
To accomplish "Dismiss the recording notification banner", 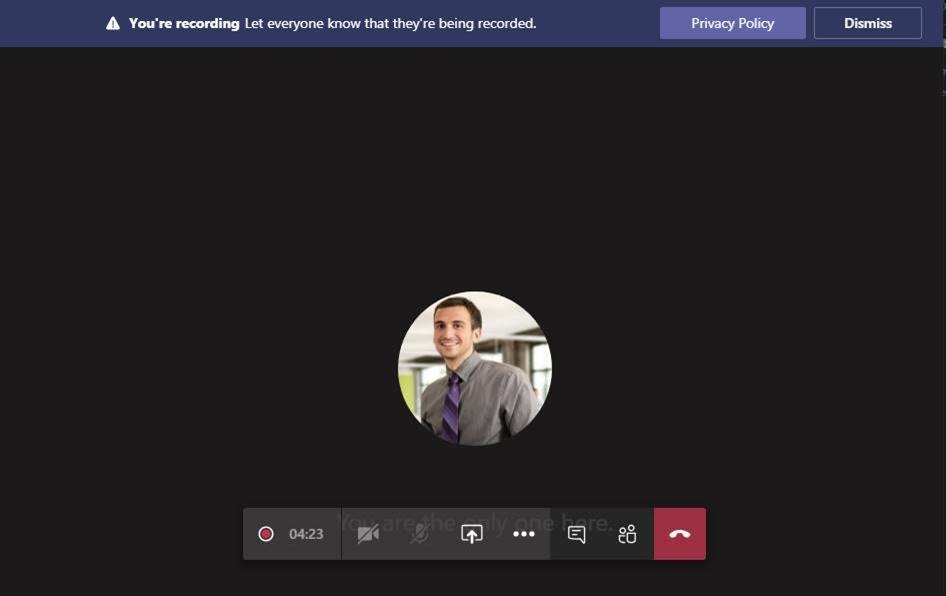I will pos(867,23).
